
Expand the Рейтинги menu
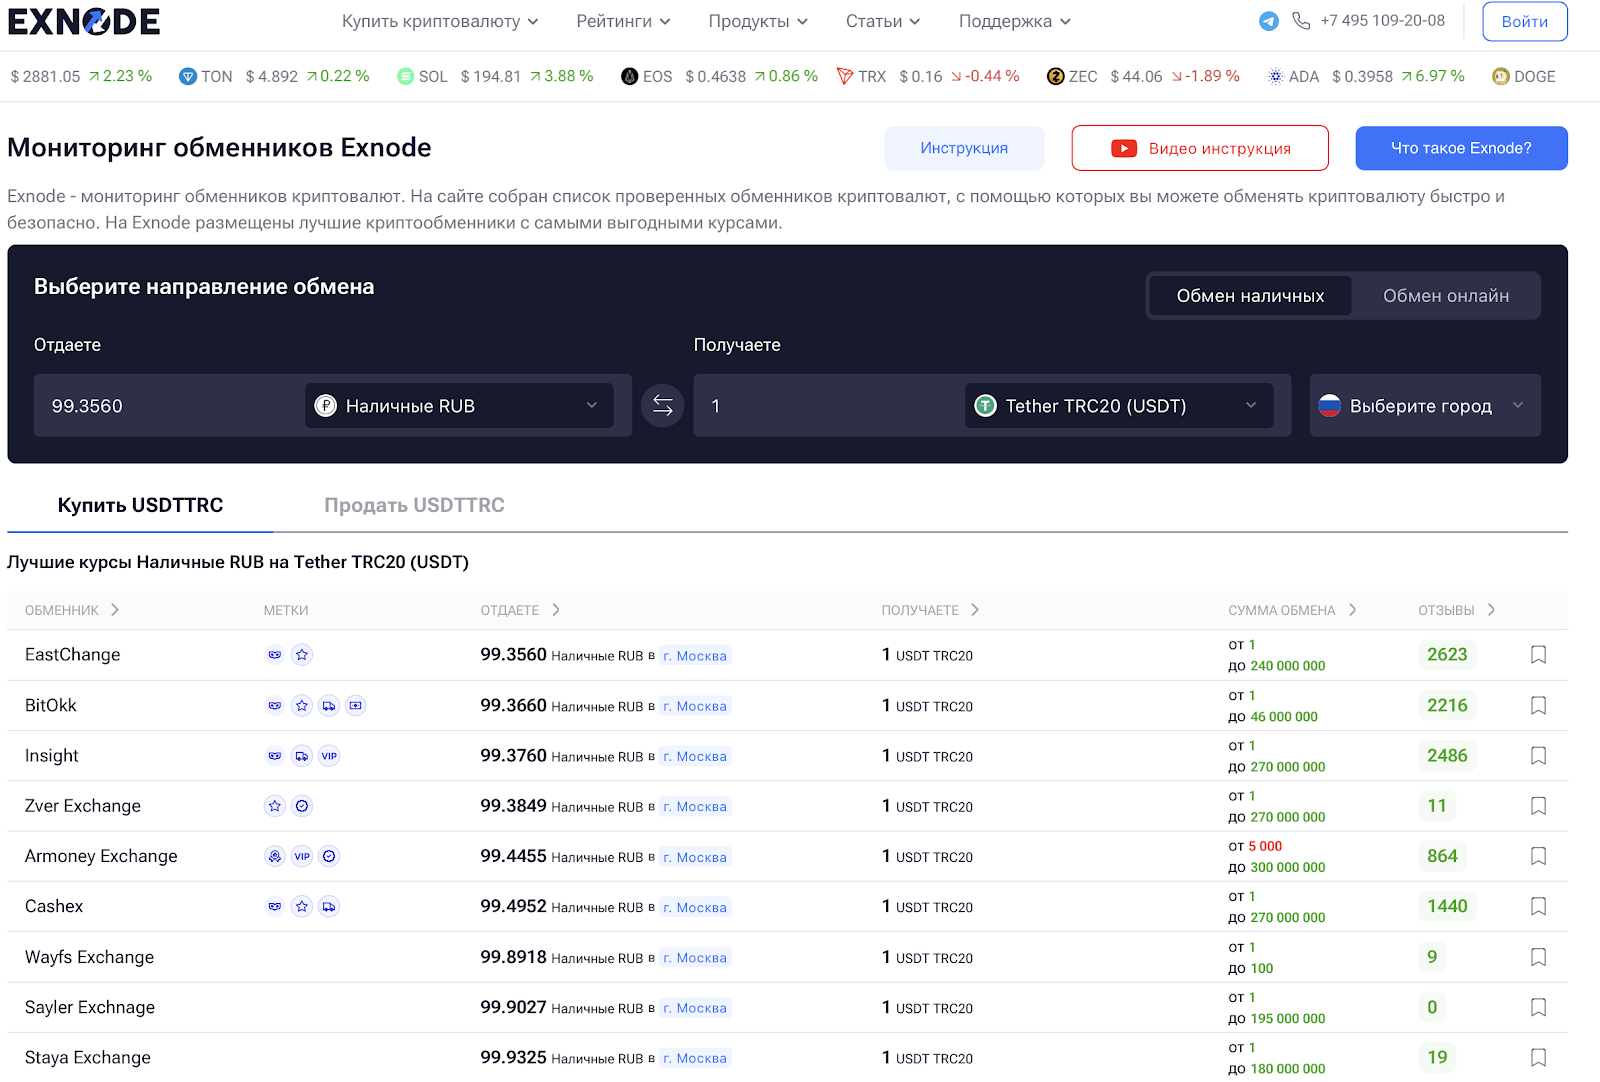coord(623,21)
